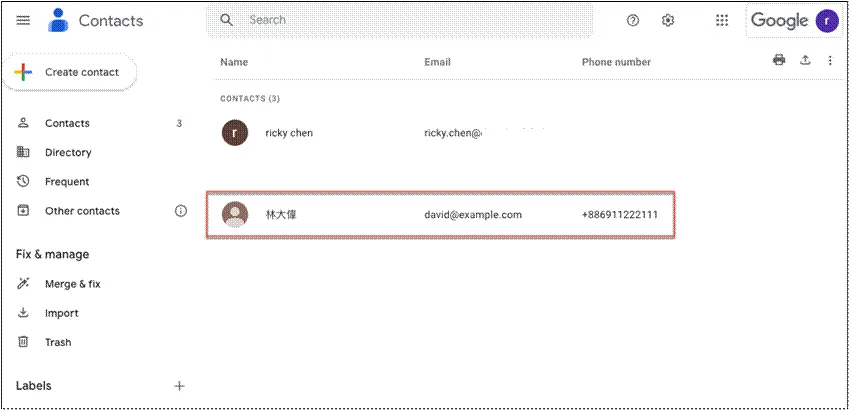The height and width of the screenshot is (410, 849).
Task: Open Frequent in the sidebar
Action: pos(67,182)
